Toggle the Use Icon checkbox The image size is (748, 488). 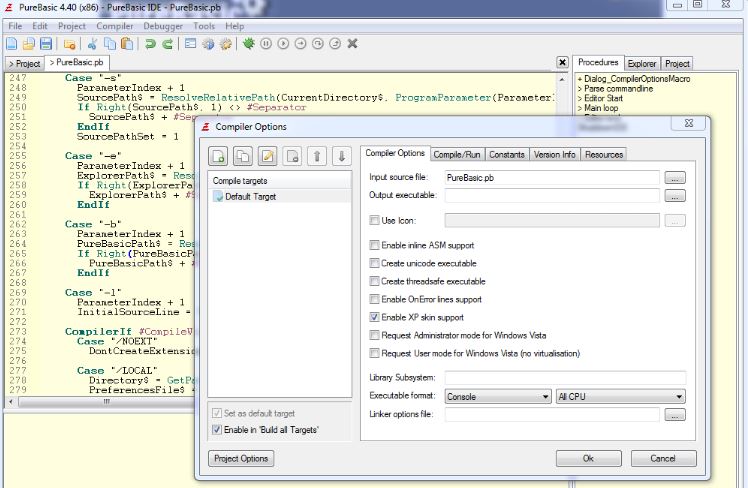(x=374, y=220)
